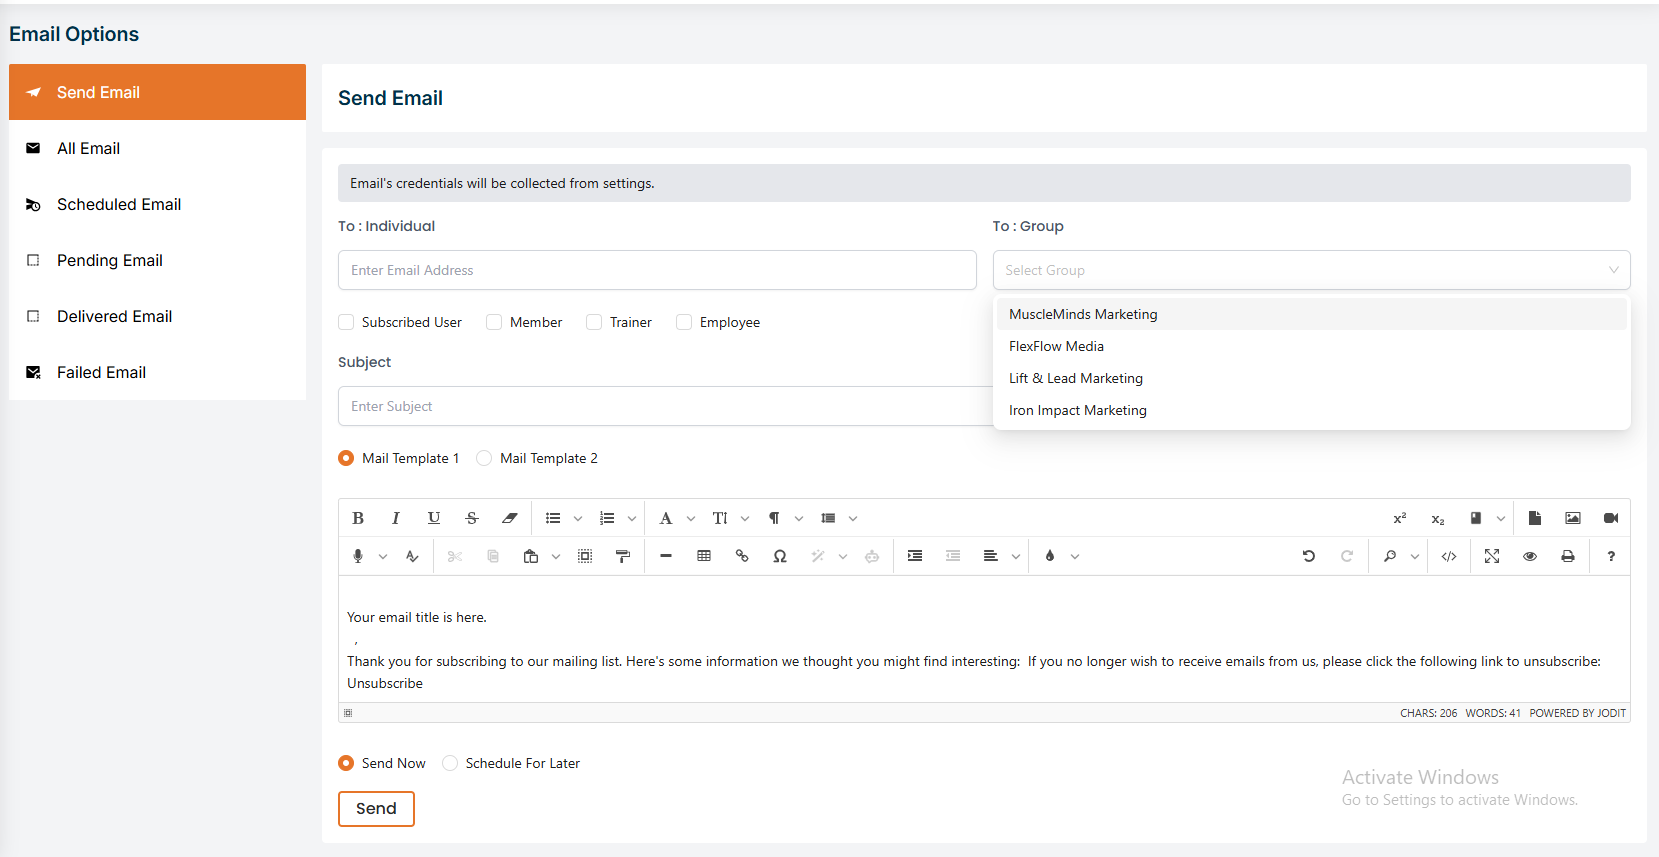Screen dimensions: 1659x857
Task: Check the Subscribed User checkbox
Action: (346, 322)
